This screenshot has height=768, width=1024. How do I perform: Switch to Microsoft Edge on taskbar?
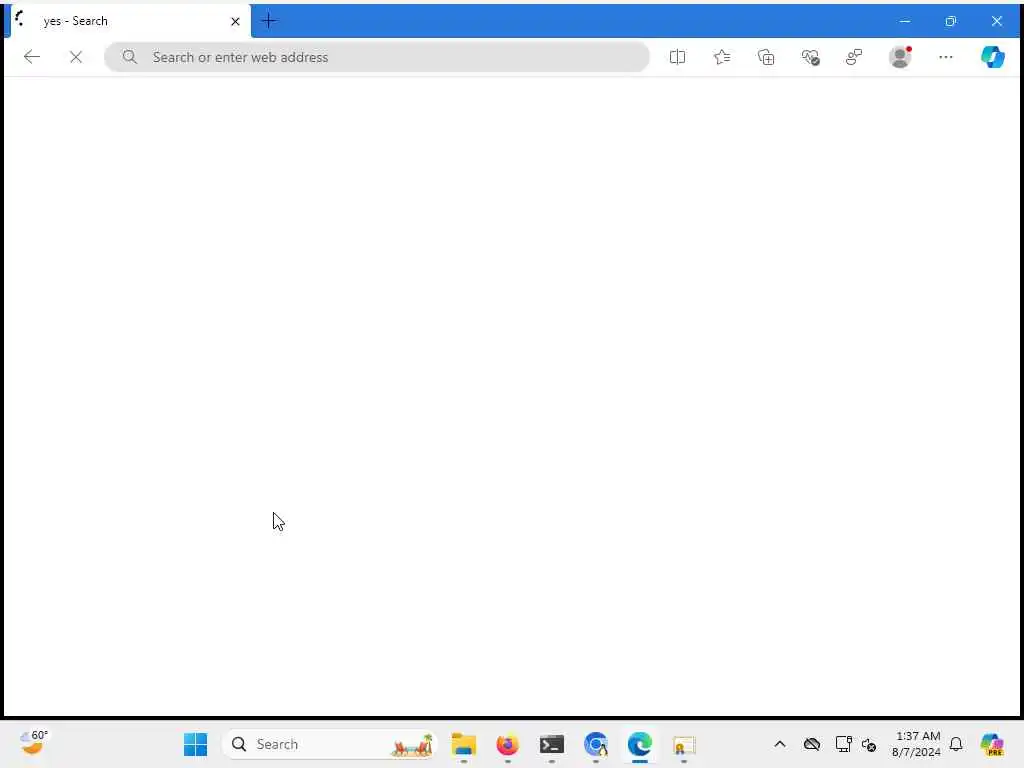pos(640,744)
